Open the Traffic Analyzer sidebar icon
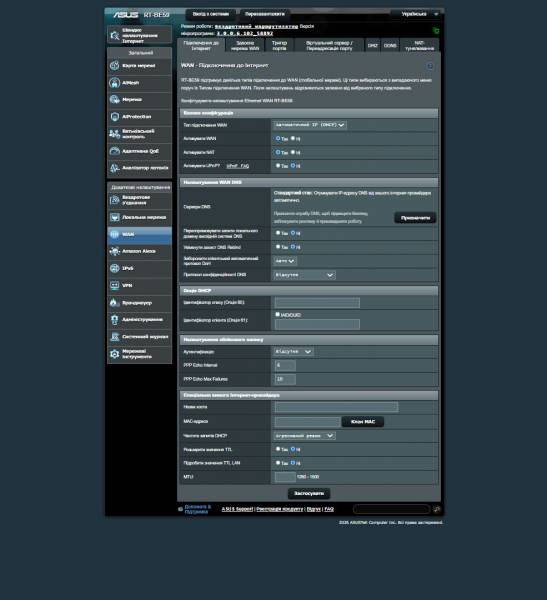The width and height of the screenshot is (547, 600). pyautogui.click(x=114, y=168)
